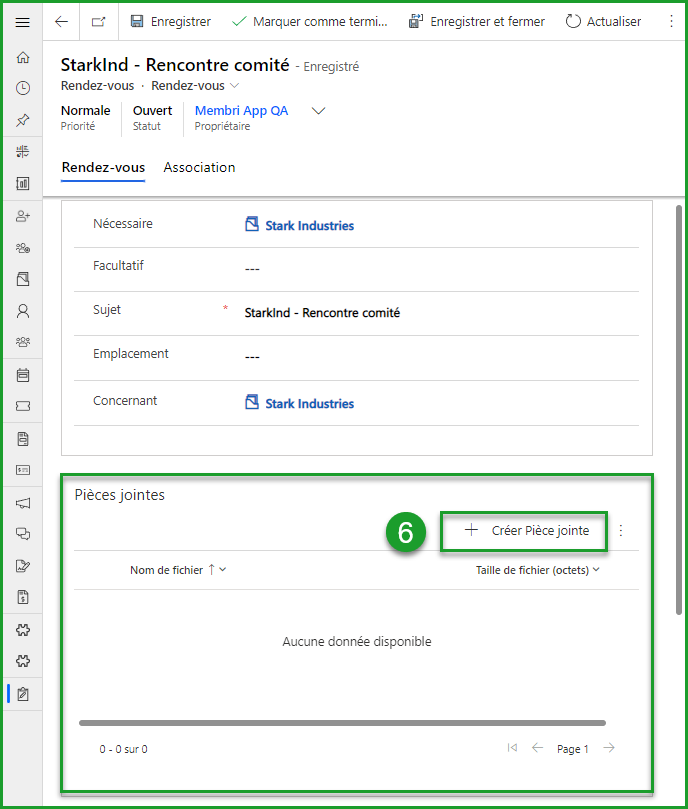Sort by Taille de fichier column dropdown
Viewport: 688px width, 809px height.
click(x=537, y=570)
